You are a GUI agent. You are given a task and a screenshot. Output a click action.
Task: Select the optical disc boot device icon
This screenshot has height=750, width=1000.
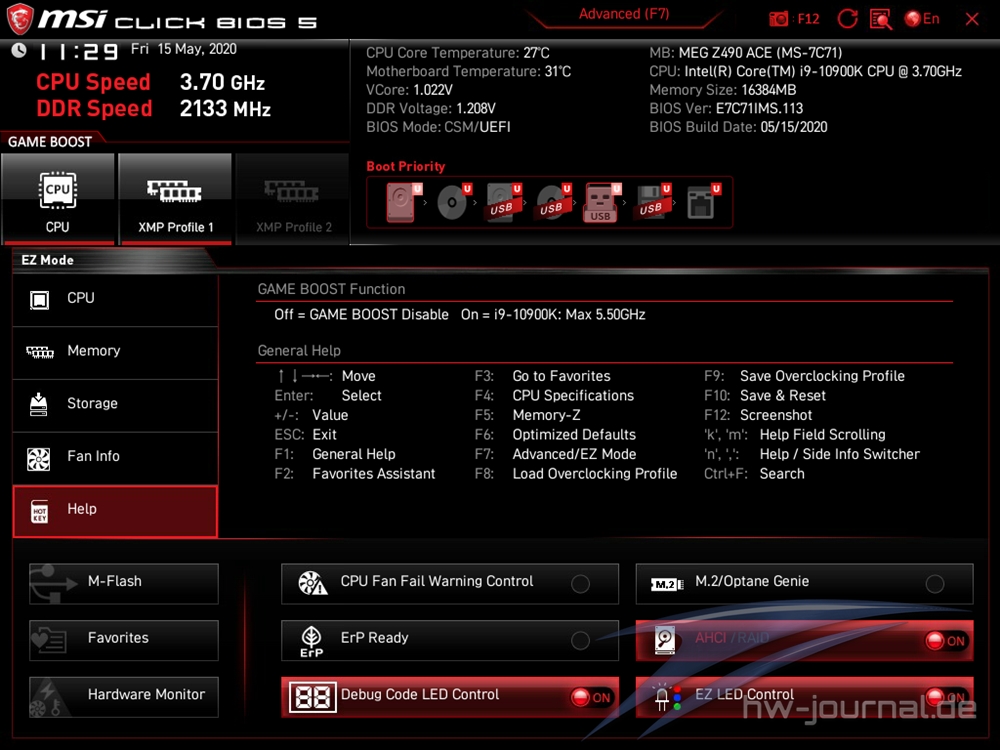[453, 203]
